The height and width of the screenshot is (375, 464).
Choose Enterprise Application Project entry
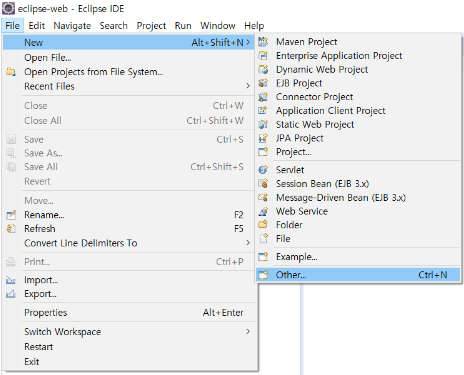(x=358, y=55)
